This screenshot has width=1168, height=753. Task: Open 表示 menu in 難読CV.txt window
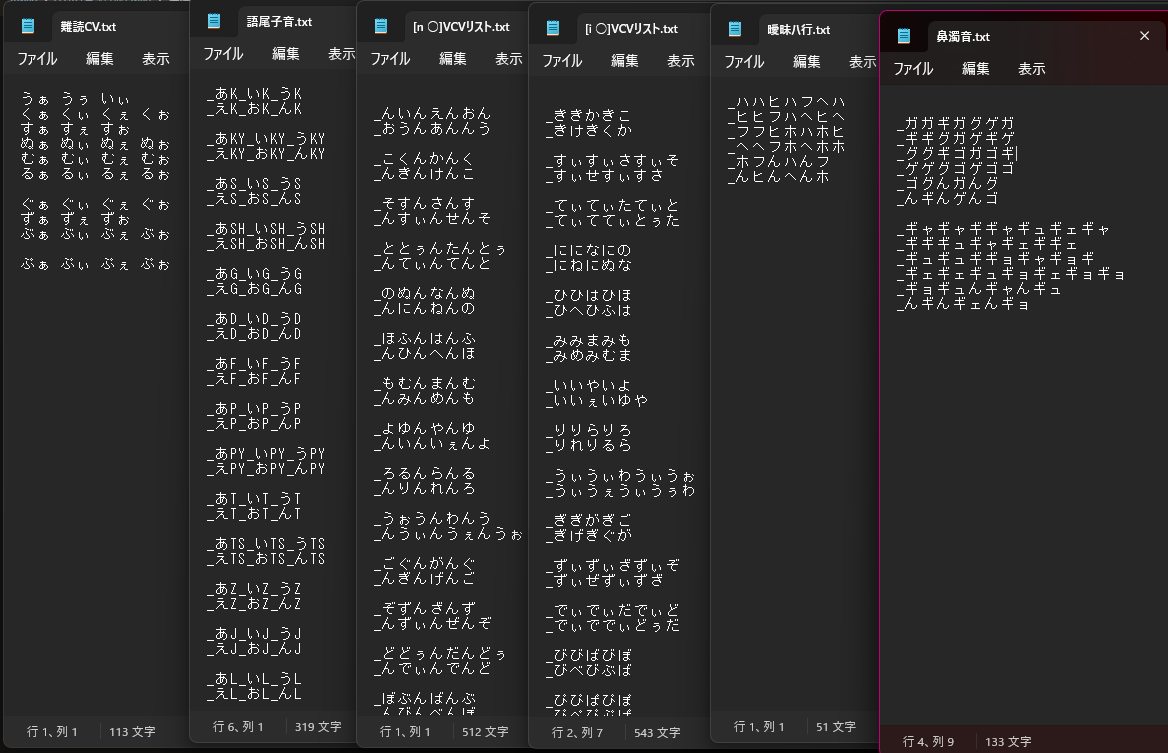point(156,59)
